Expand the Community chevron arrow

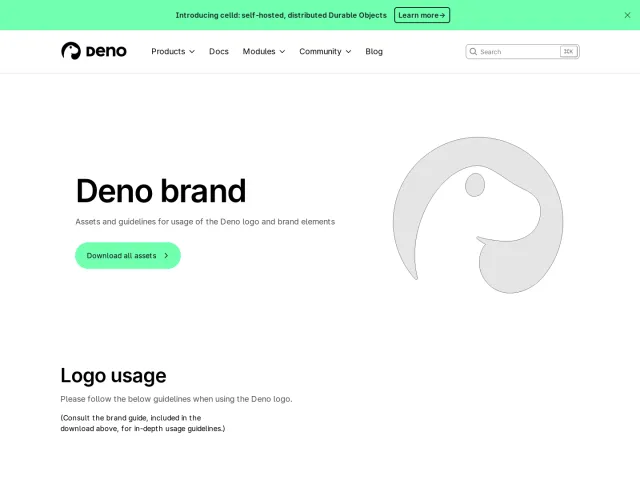tap(348, 52)
